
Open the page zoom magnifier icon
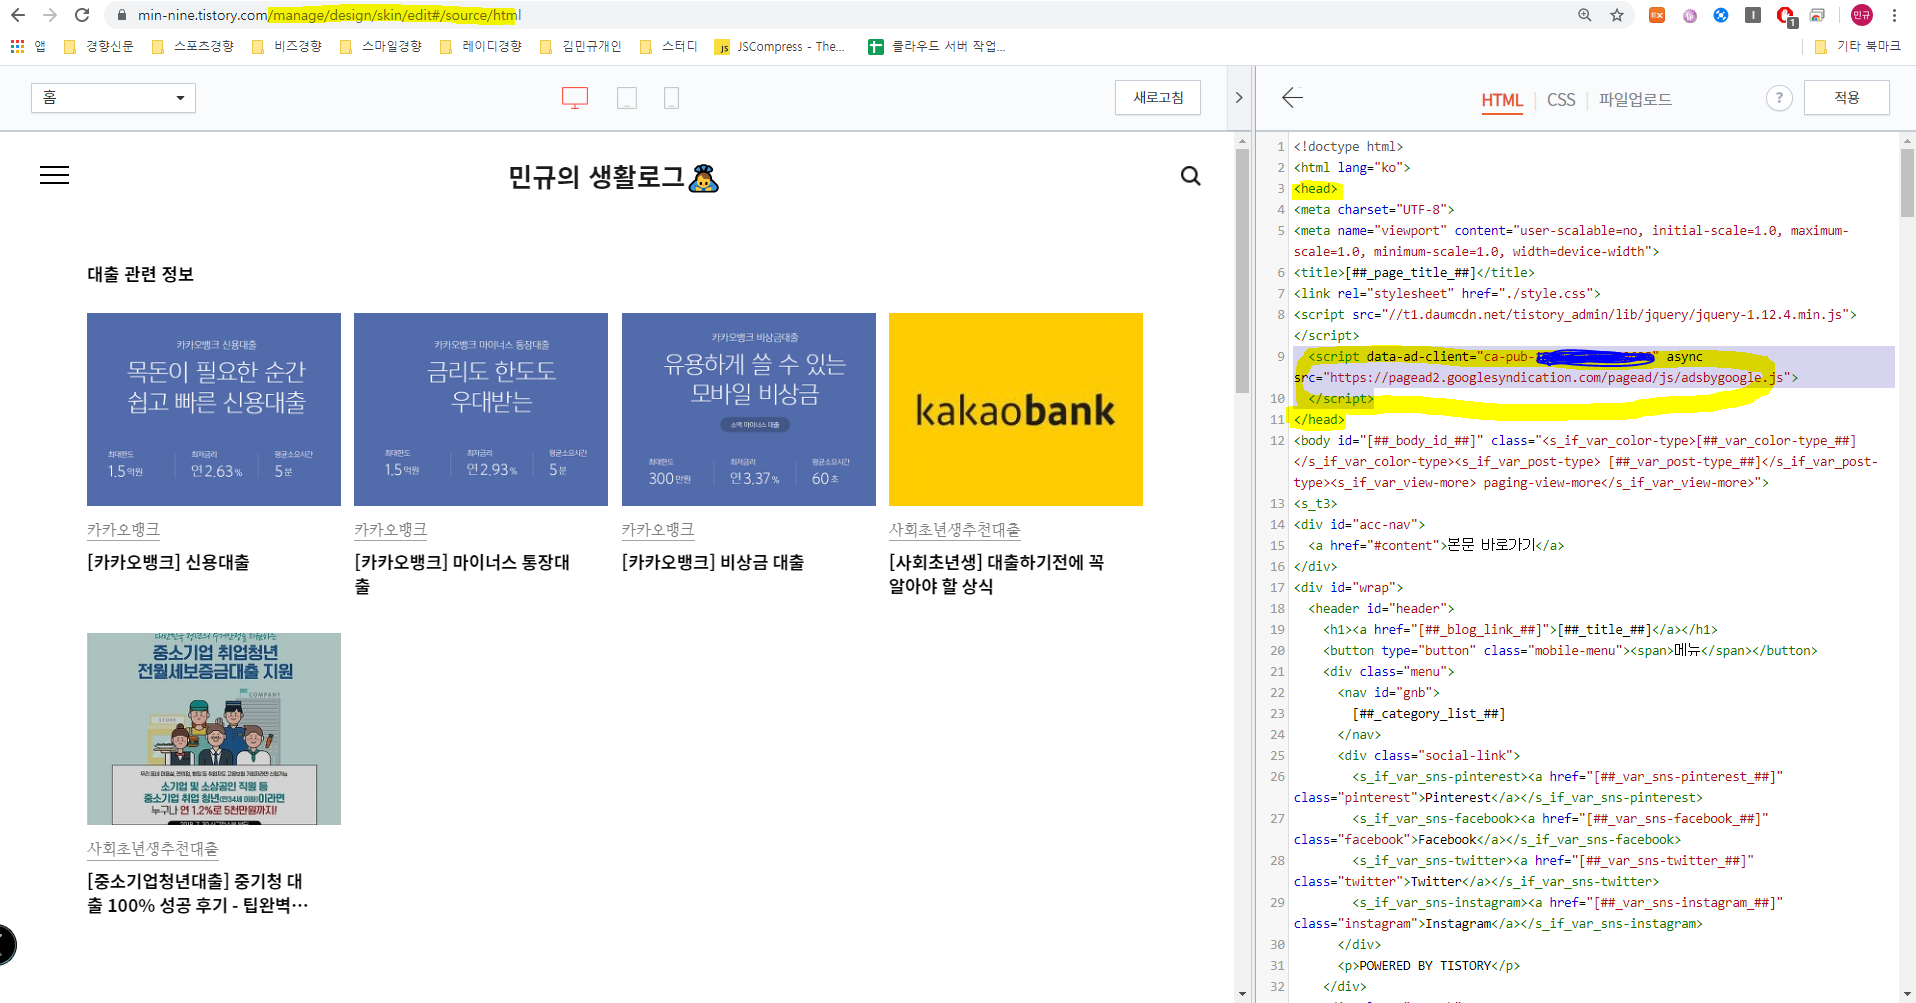1585,15
